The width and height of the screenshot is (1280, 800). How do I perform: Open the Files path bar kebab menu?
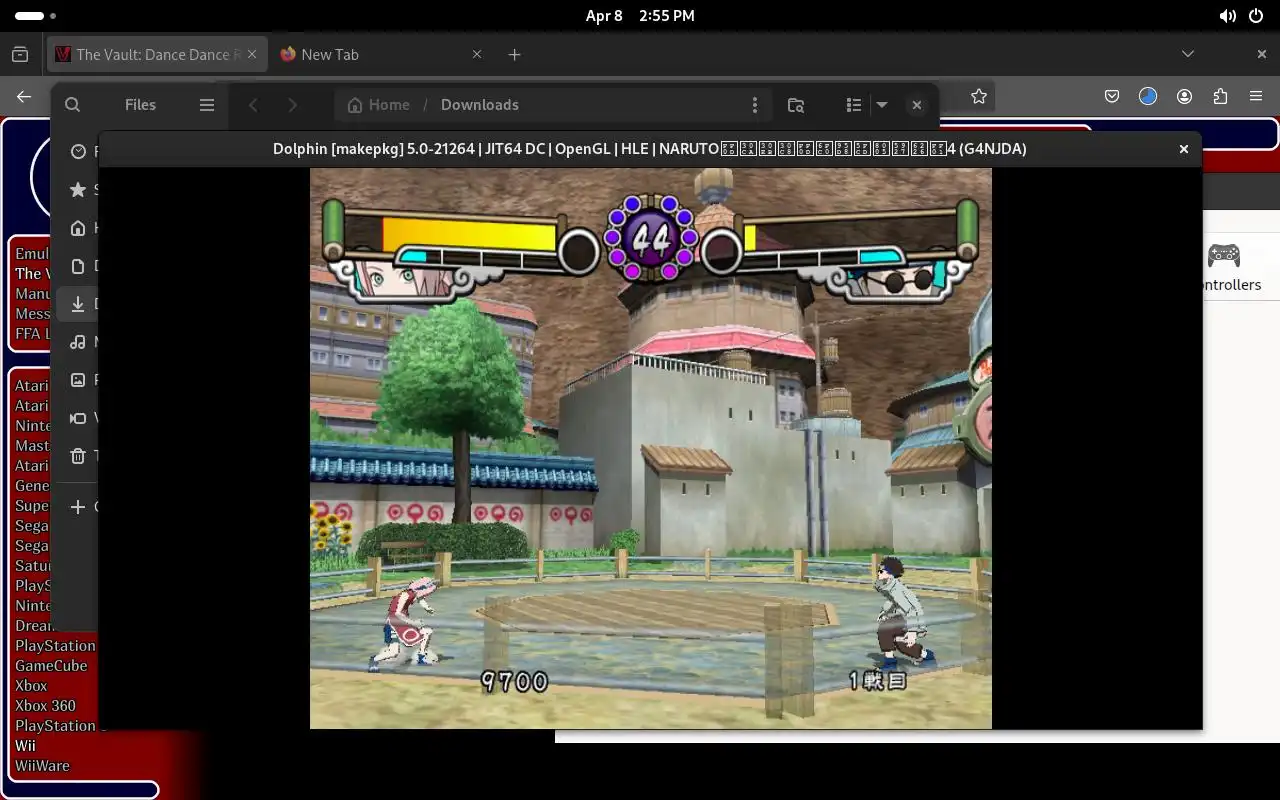click(x=755, y=104)
